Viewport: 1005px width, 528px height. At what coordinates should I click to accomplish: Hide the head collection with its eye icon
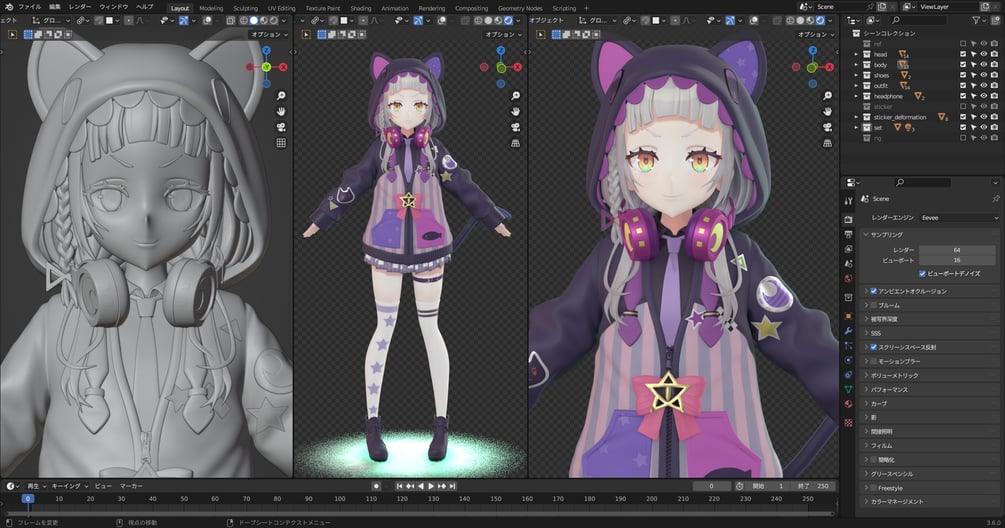984,54
